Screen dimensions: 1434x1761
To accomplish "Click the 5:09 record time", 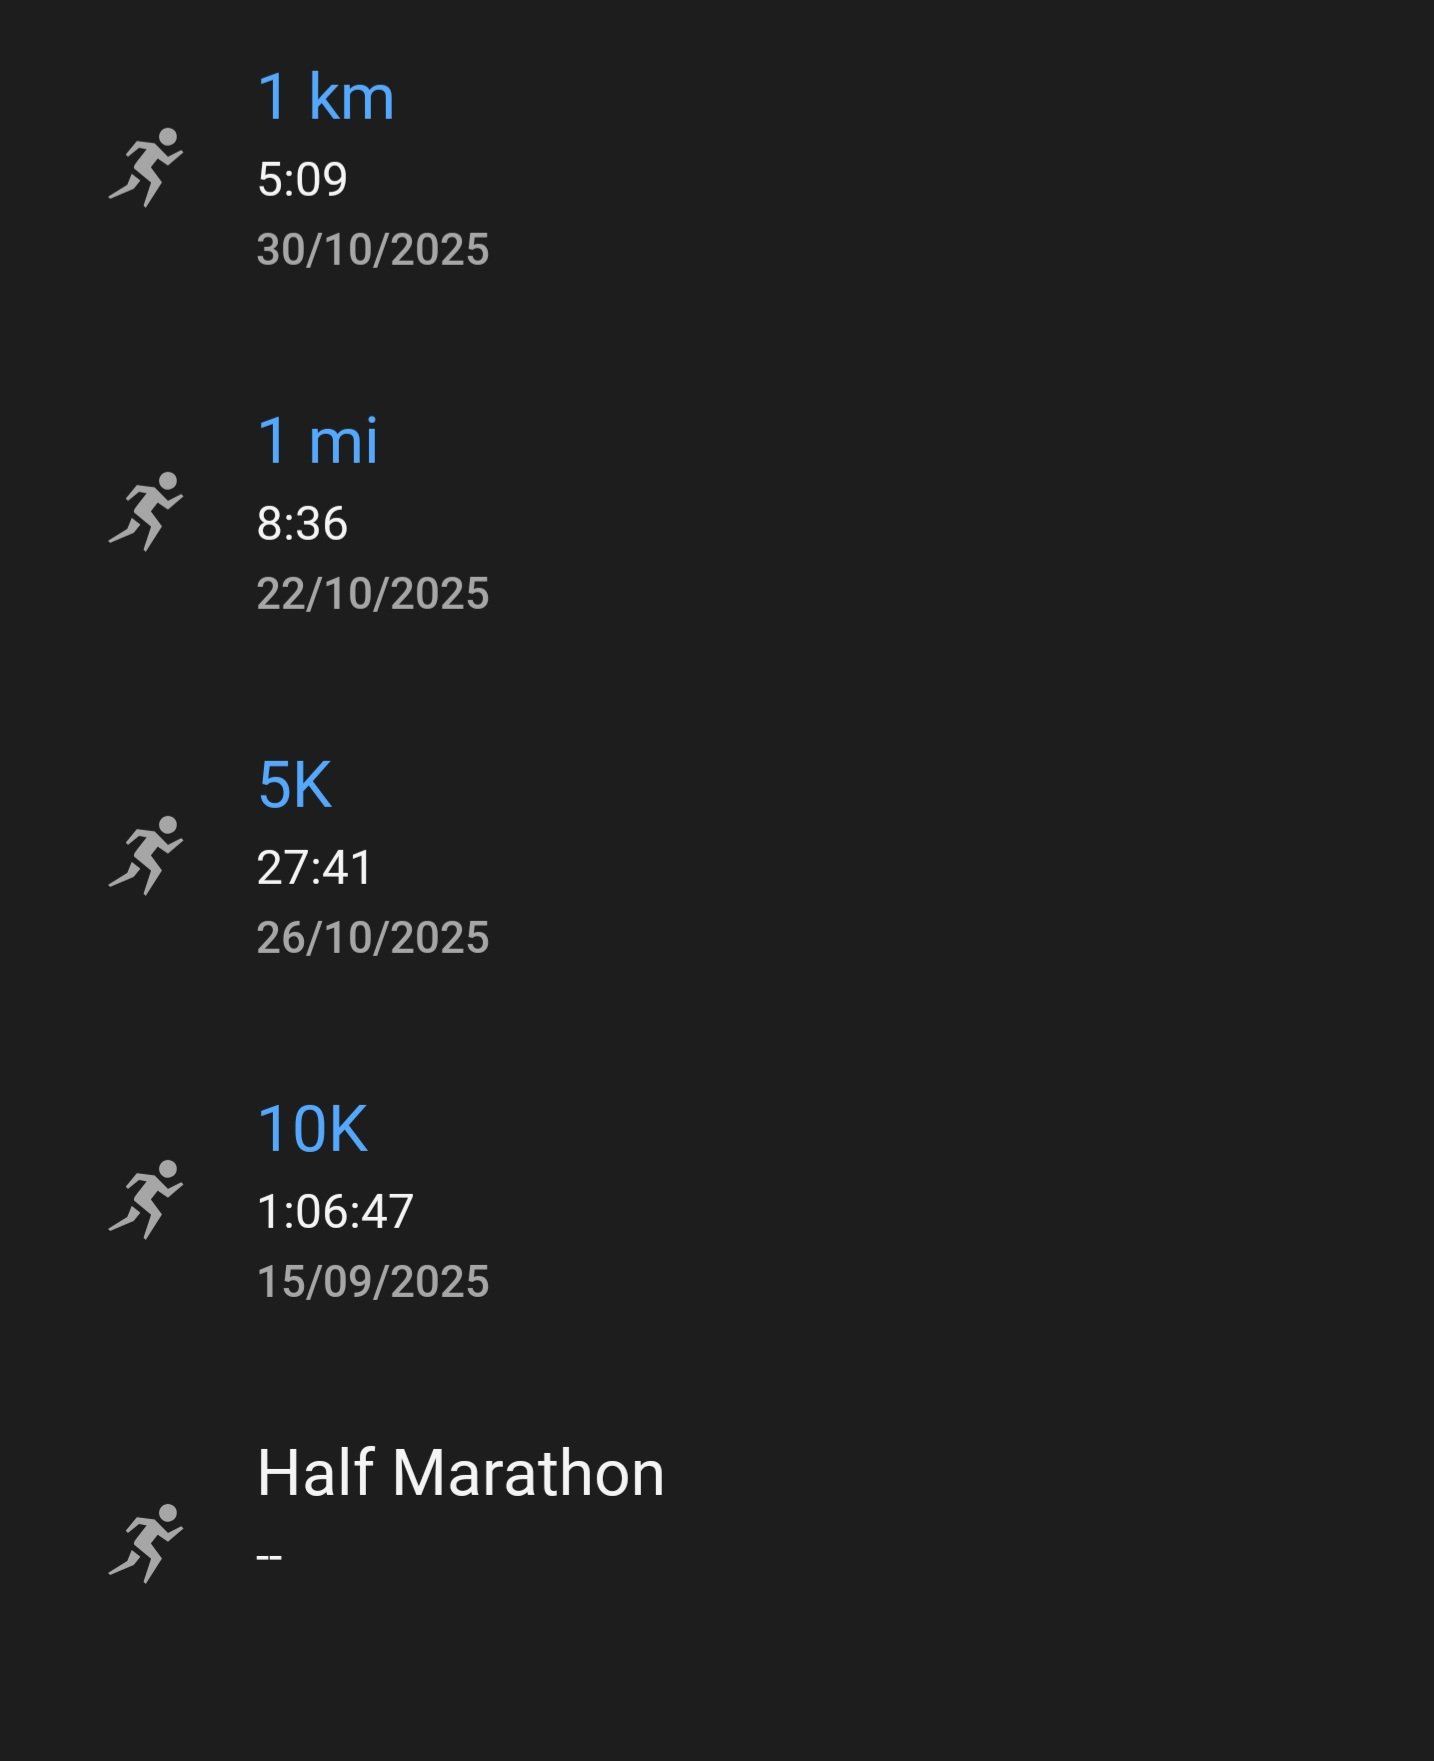I will [x=302, y=180].
